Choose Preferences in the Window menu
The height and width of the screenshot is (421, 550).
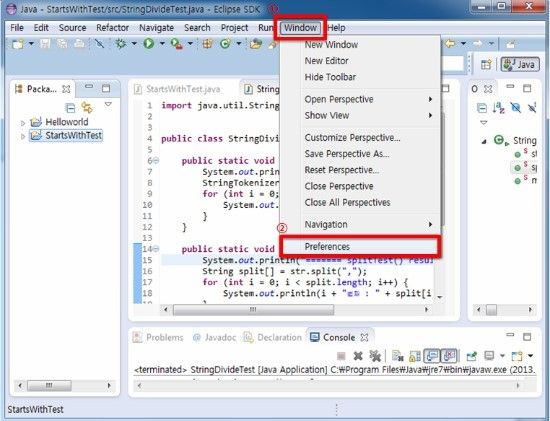[361, 247]
